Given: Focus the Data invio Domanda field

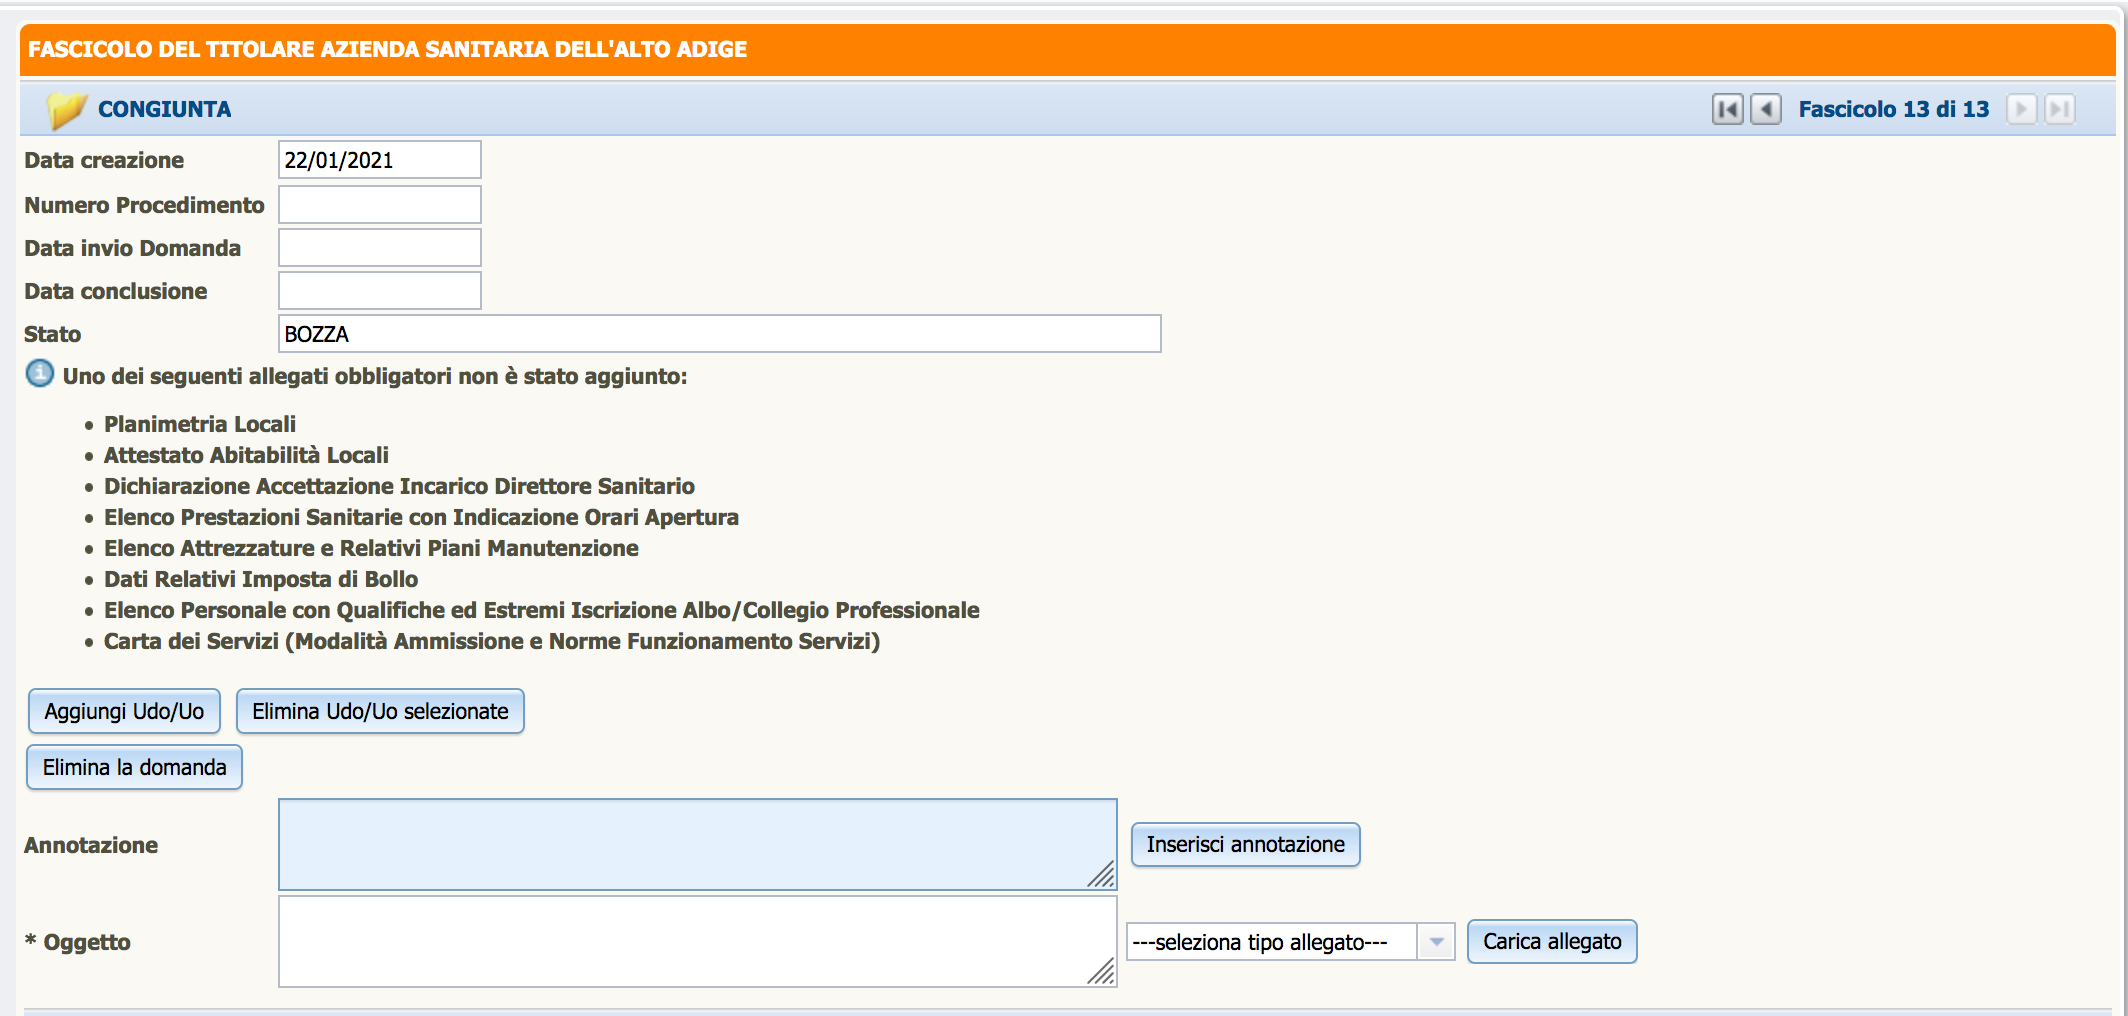Looking at the screenshot, I should tap(380, 248).
